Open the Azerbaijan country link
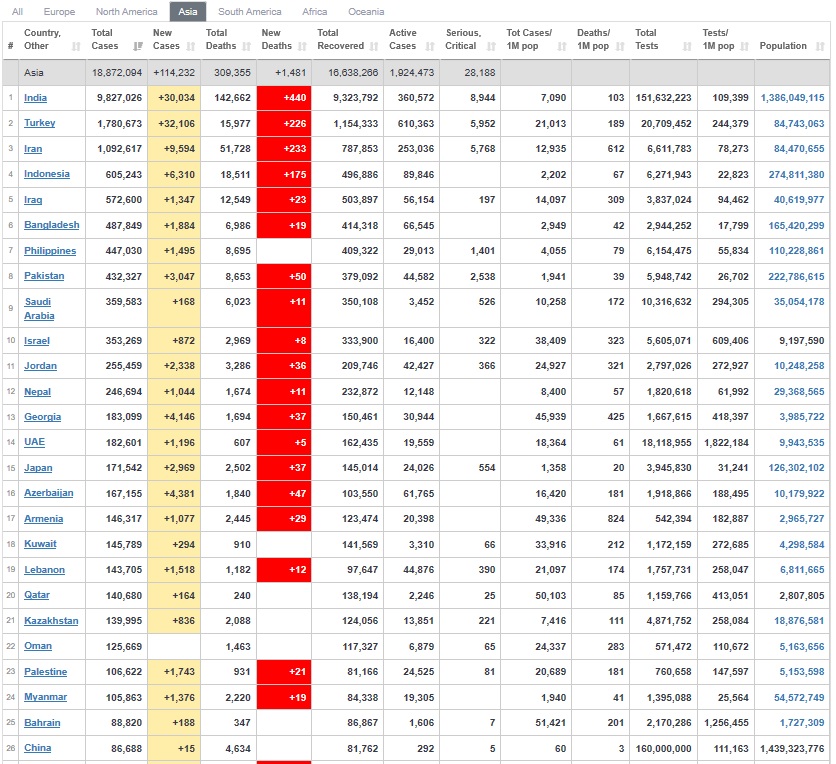 pyautogui.click(x=49, y=493)
